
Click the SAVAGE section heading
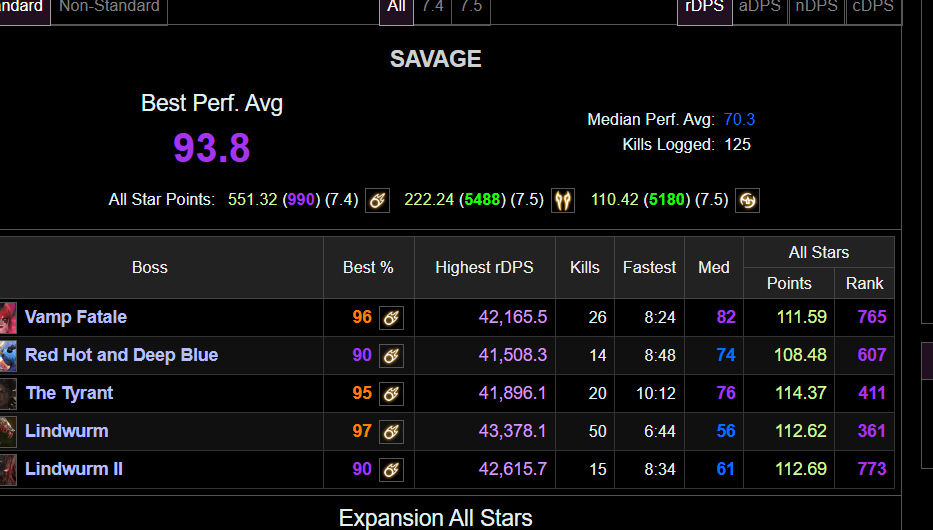tap(436, 59)
